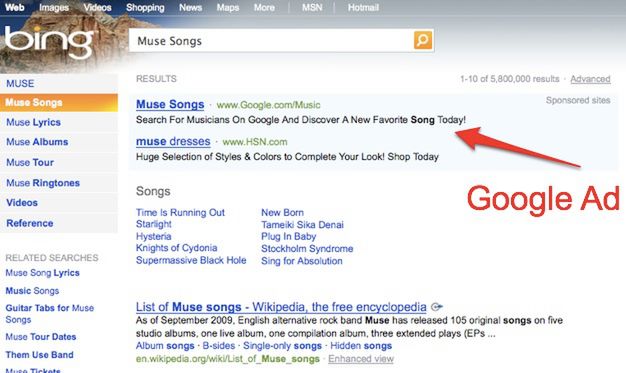This screenshot has height=373, width=626.
Task: Open Supermassive Black Hole song link
Action: [x=191, y=260]
